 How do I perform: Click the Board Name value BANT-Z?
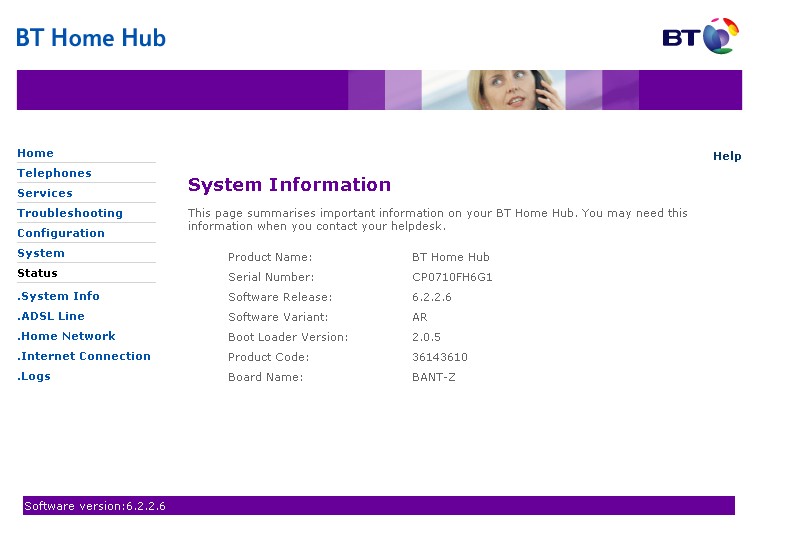[x=434, y=377]
